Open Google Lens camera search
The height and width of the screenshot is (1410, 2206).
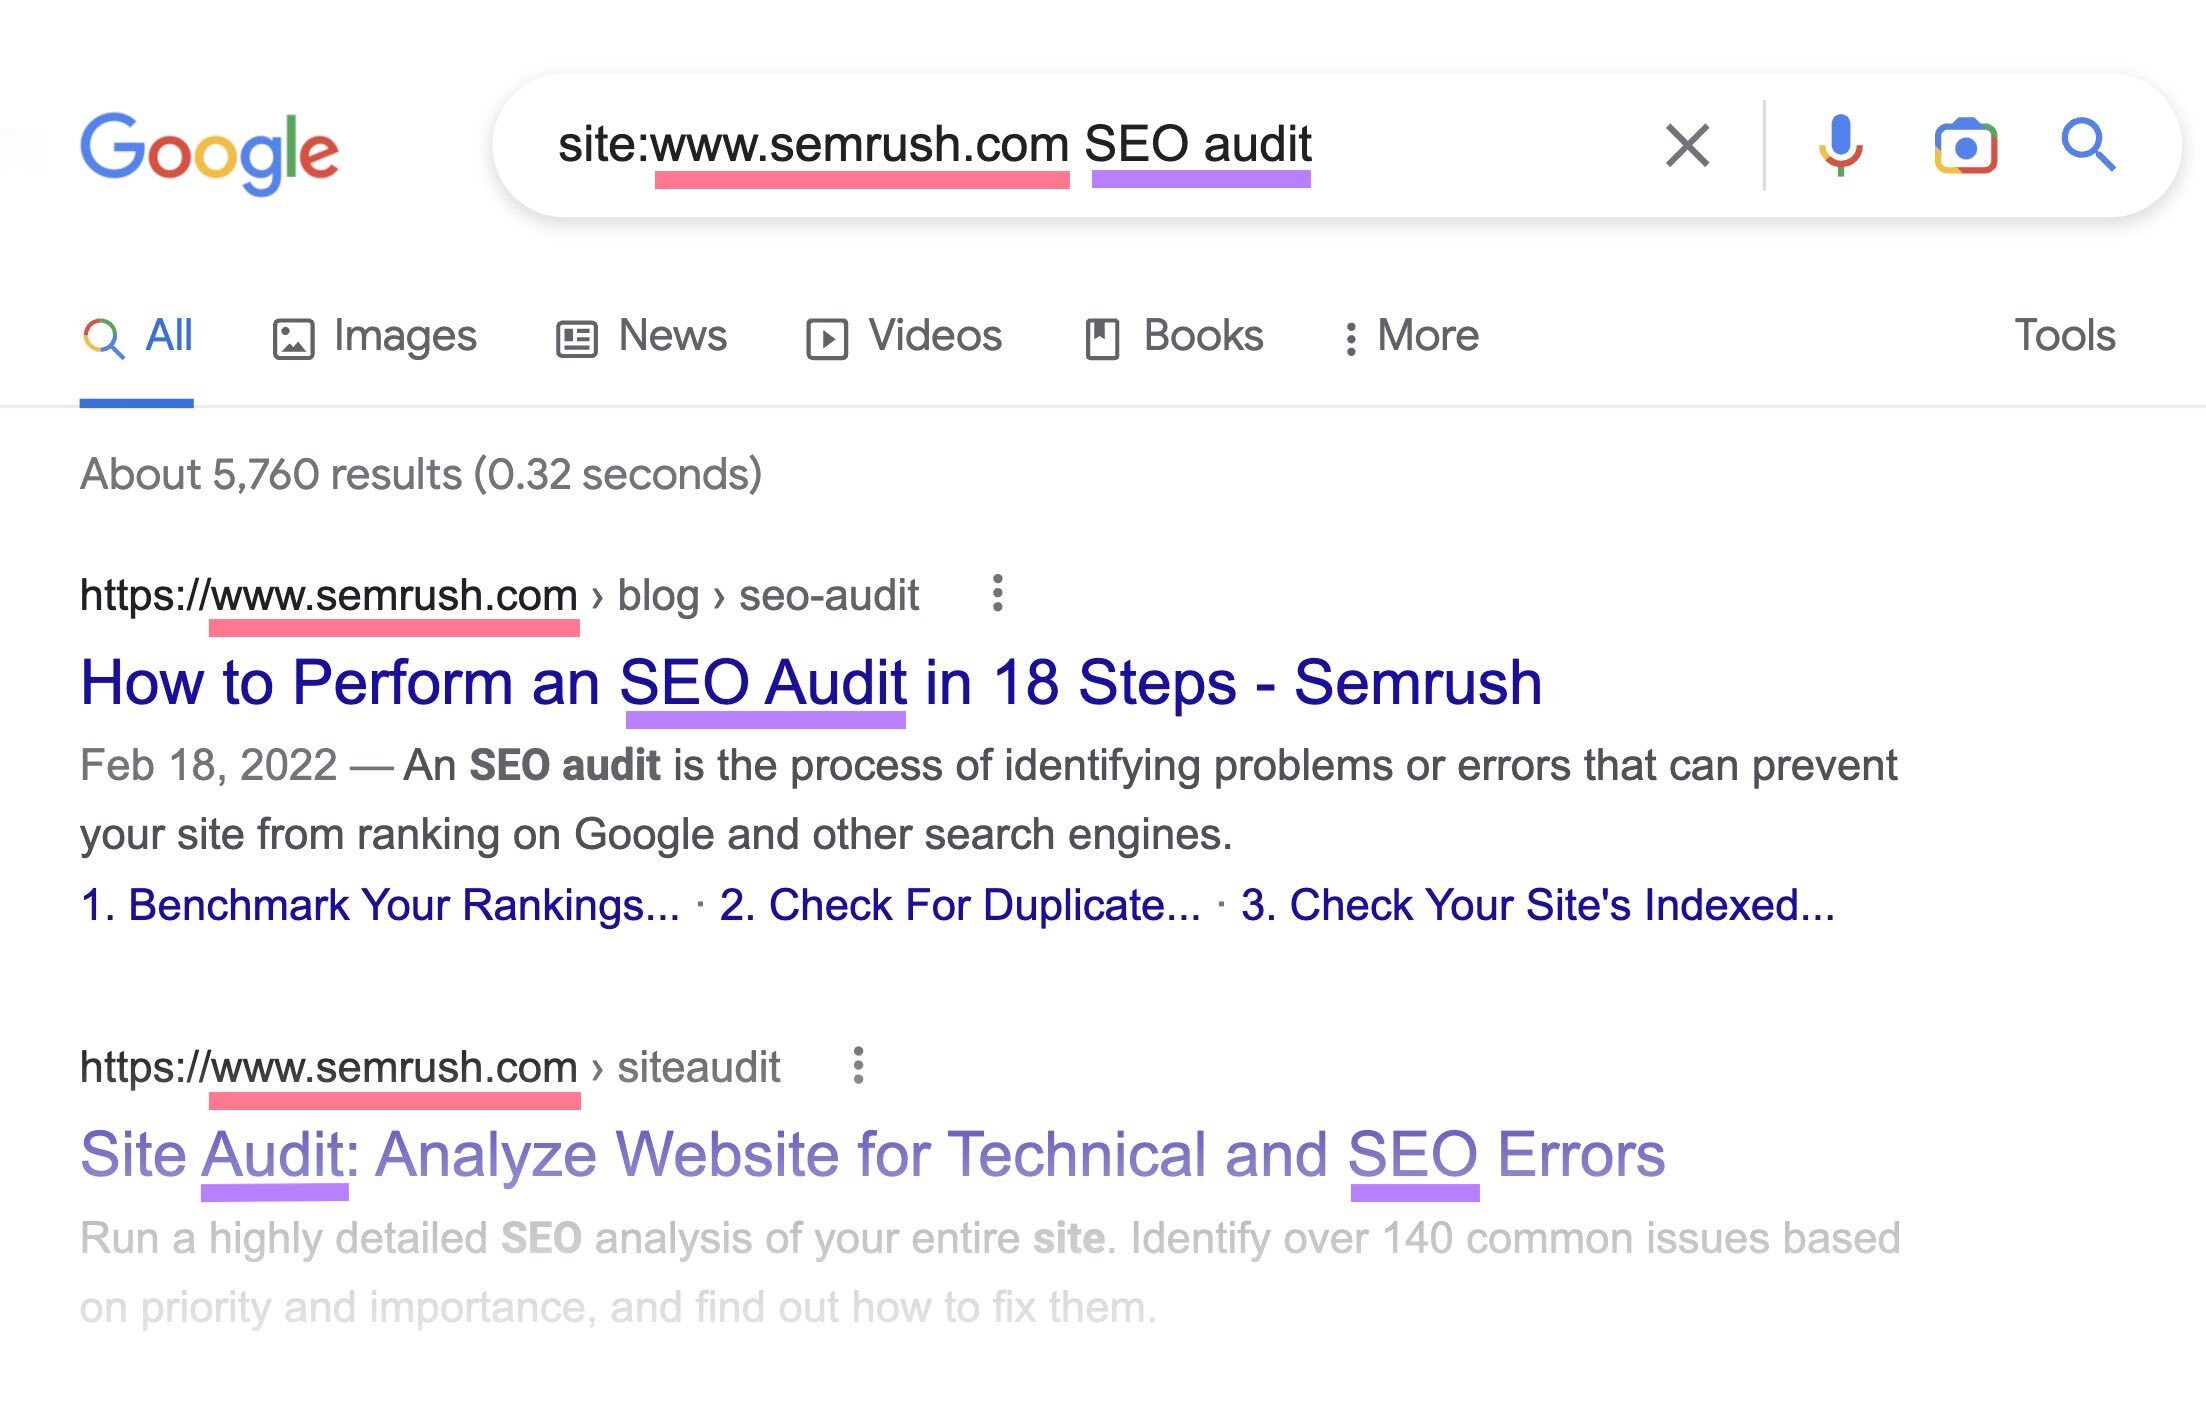pyautogui.click(x=1965, y=145)
